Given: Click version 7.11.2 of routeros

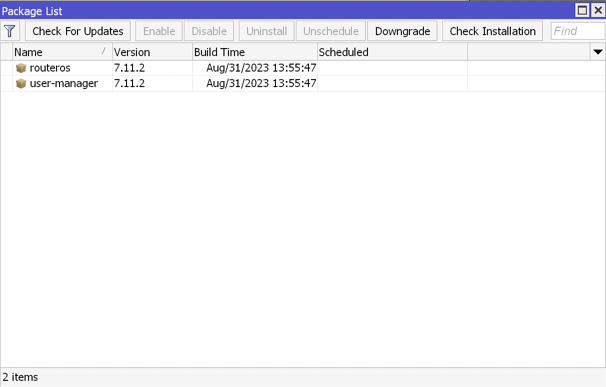Looking at the screenshot, I should click(129, 68).
